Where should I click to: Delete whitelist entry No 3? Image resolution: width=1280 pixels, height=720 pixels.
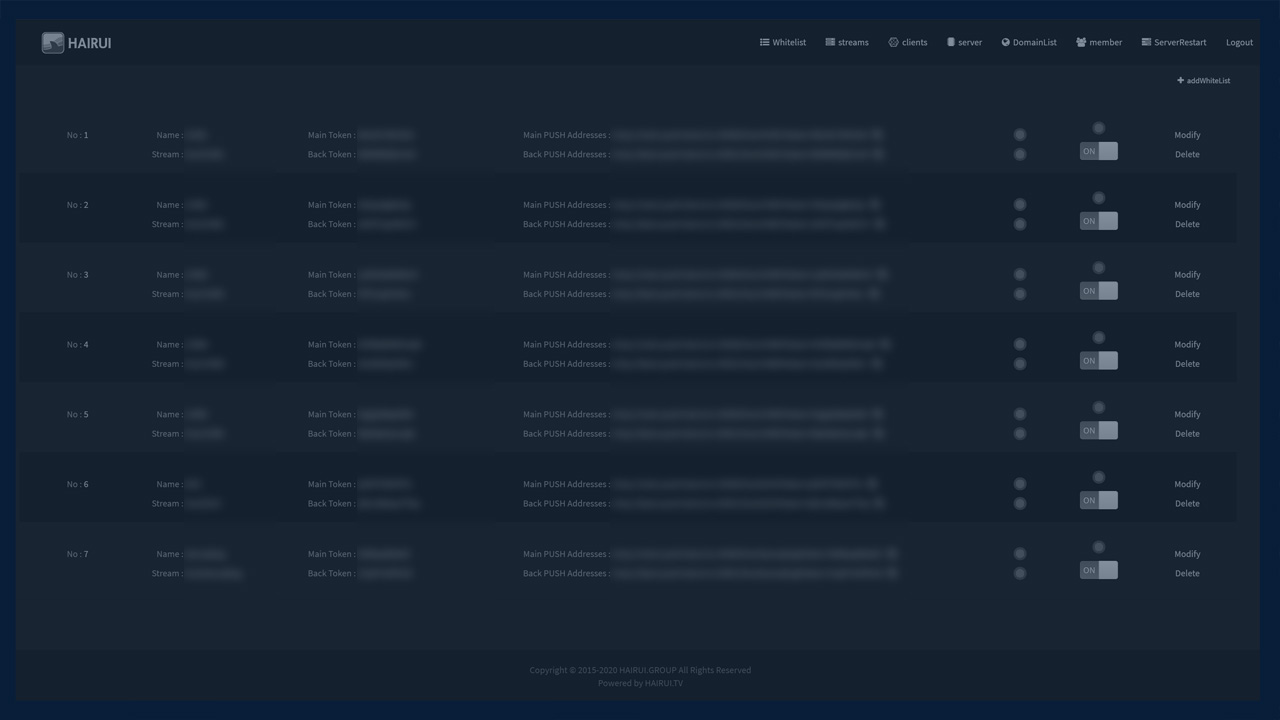[1187, 294]
